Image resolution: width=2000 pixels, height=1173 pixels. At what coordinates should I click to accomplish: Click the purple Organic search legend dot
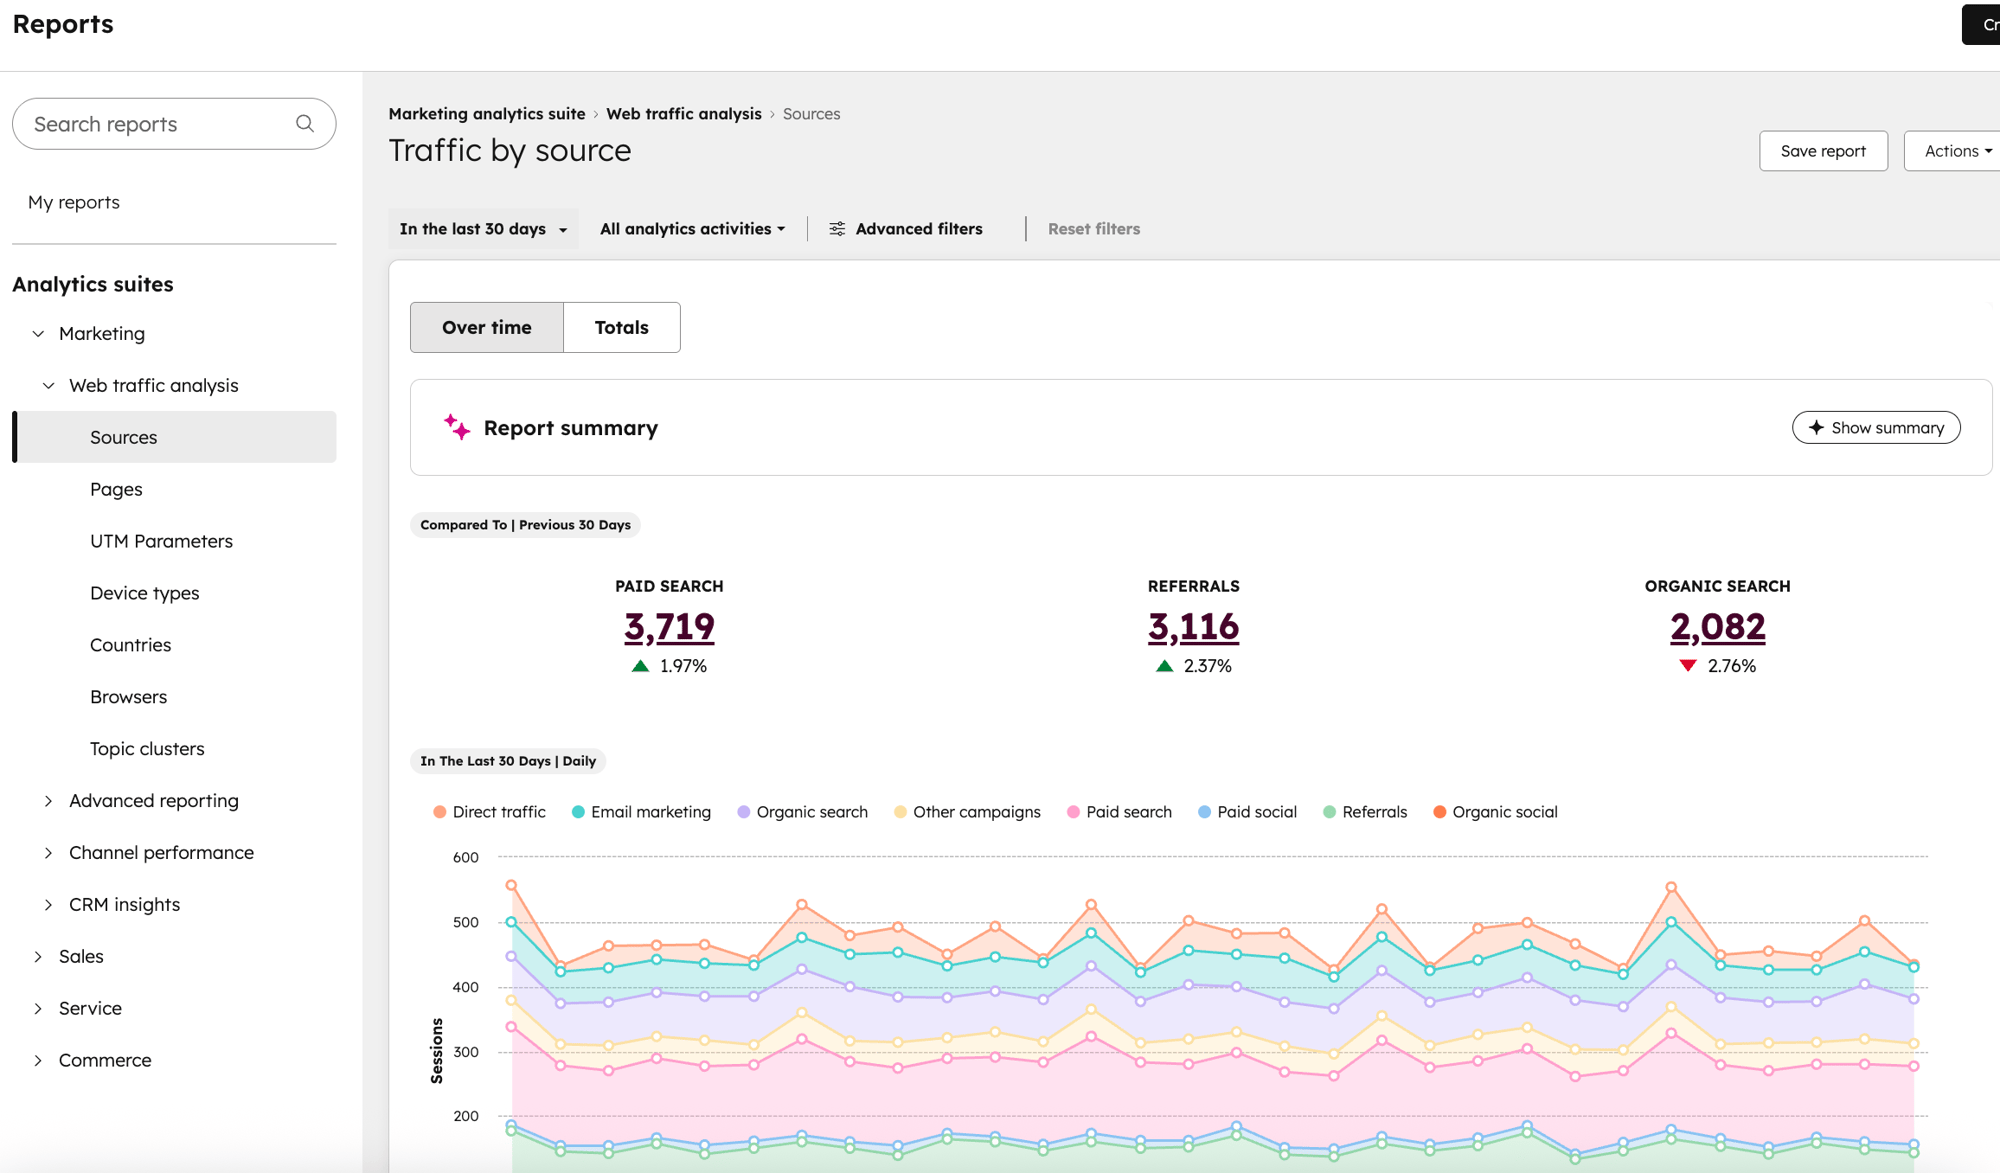742,812
